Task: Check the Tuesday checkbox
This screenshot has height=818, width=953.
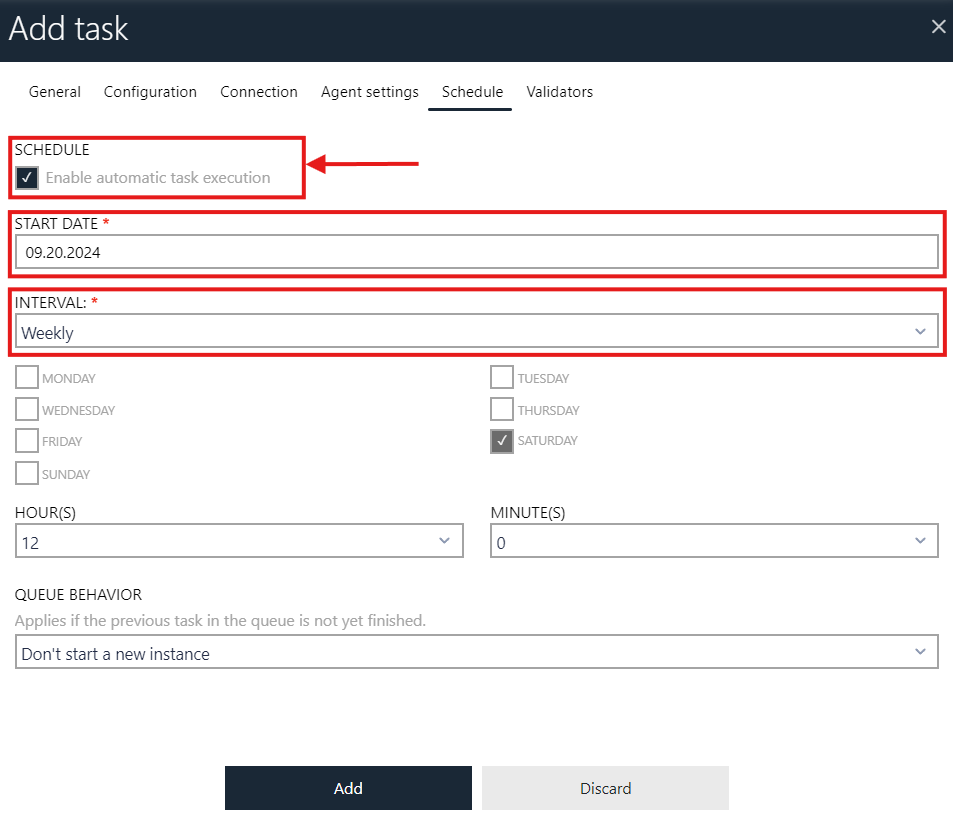Action: coord(501,377)
